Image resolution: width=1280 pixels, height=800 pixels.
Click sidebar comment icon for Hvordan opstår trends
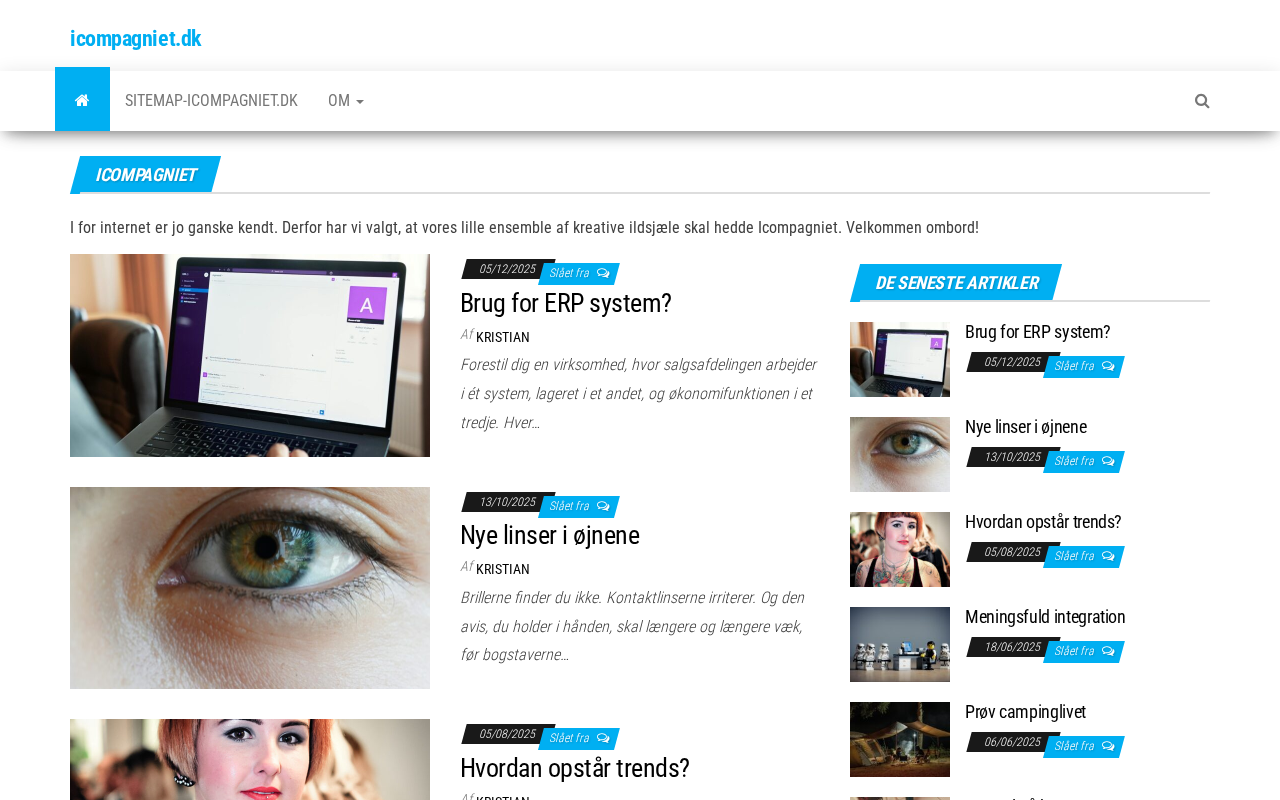tap(1108, 556)
